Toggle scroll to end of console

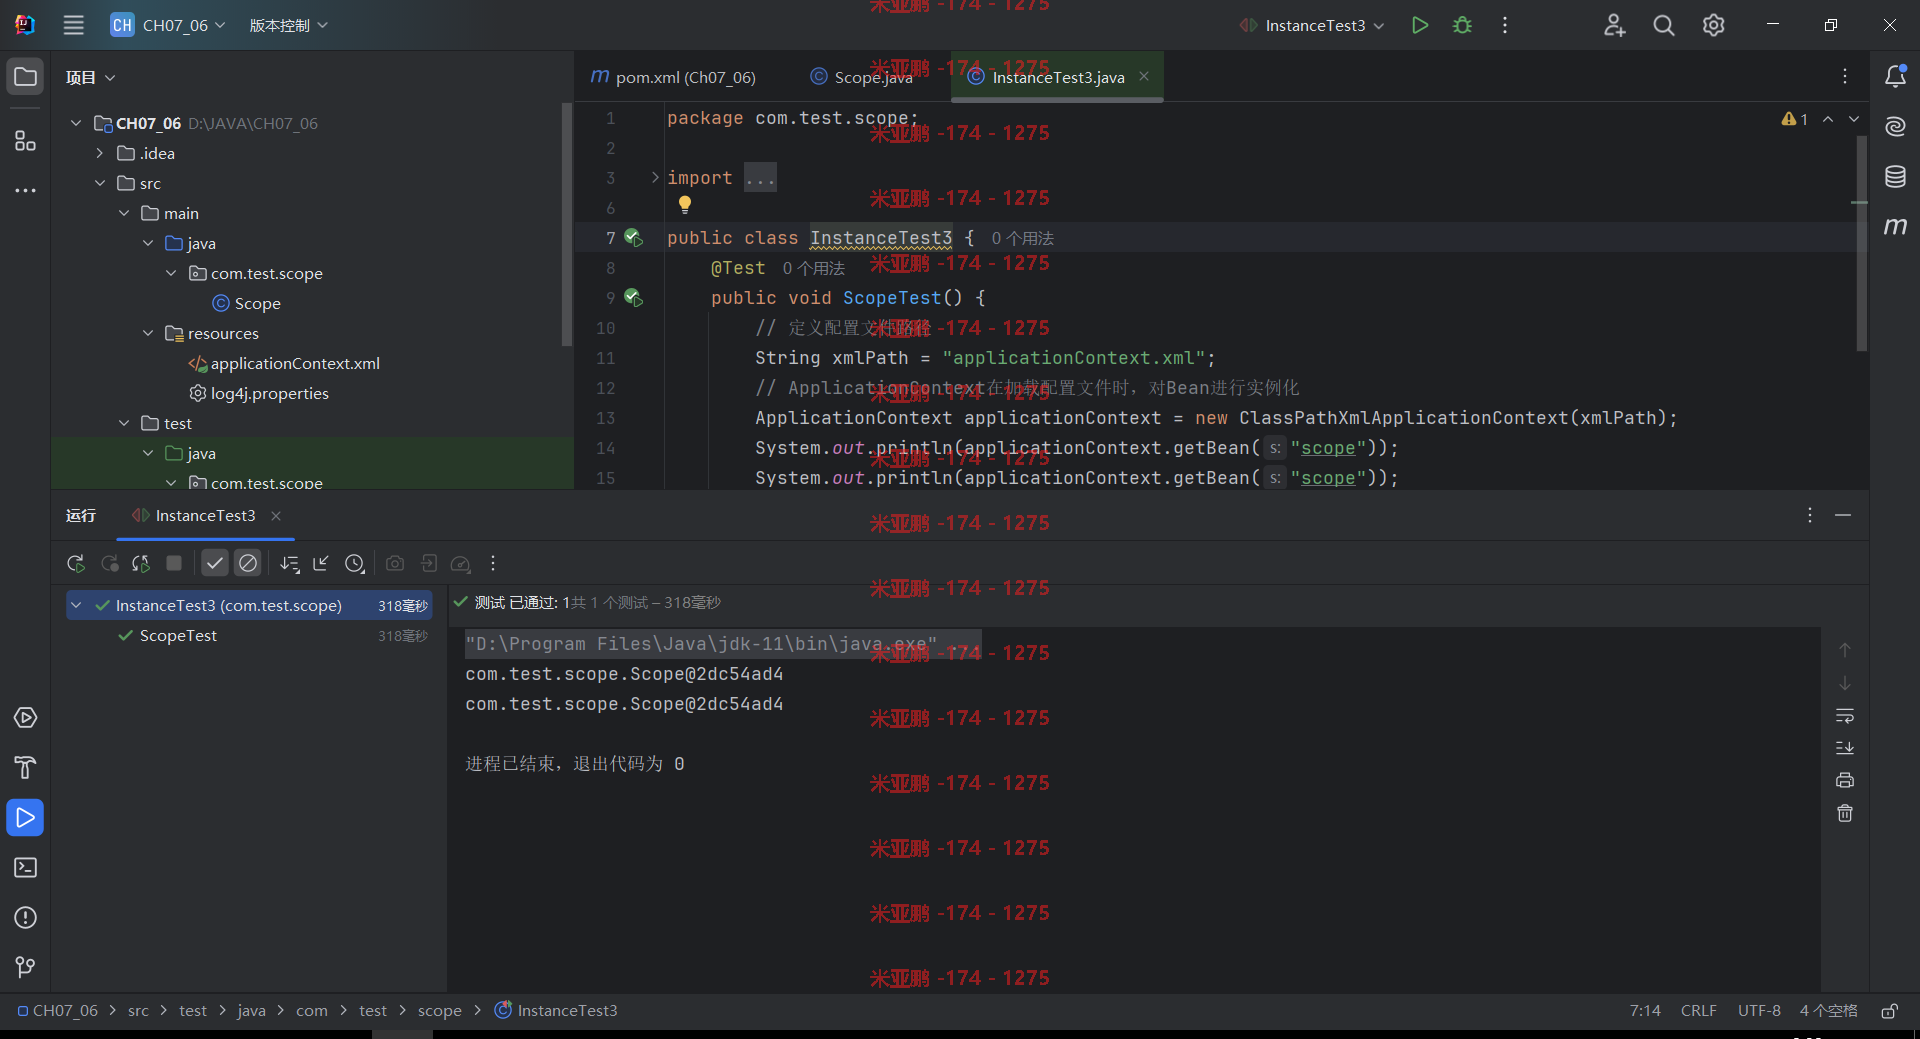coord(1845,748)
